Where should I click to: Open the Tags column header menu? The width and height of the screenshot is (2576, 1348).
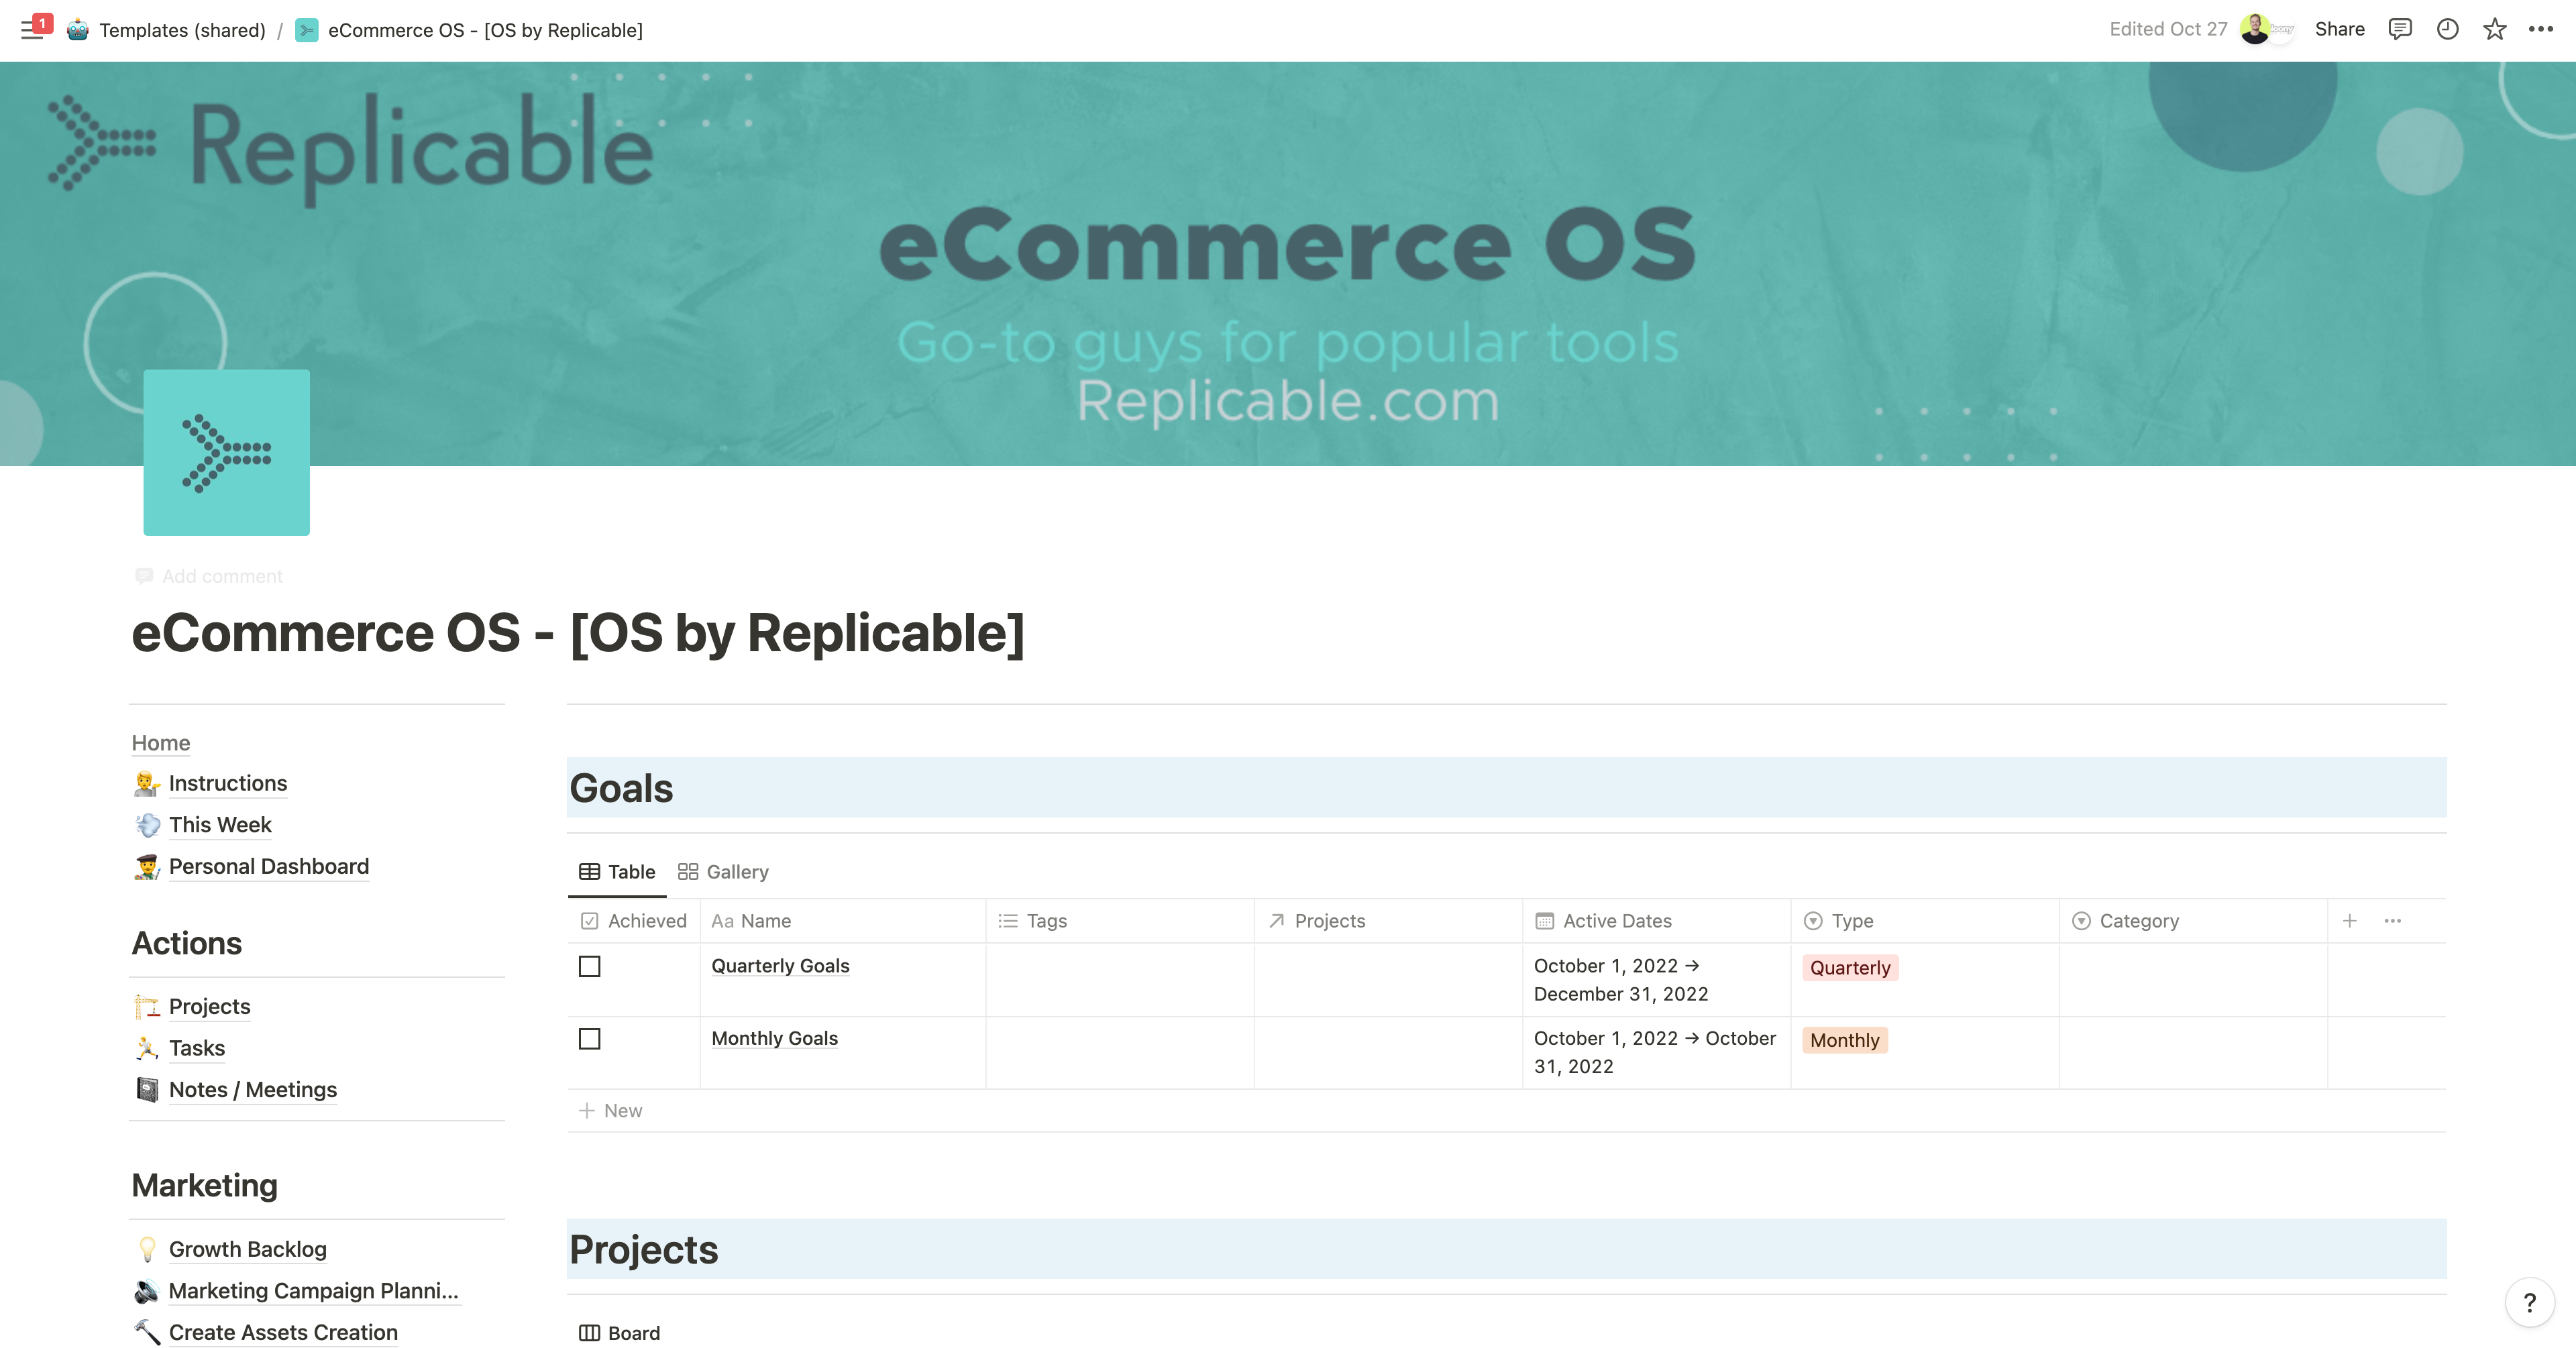1120,920
